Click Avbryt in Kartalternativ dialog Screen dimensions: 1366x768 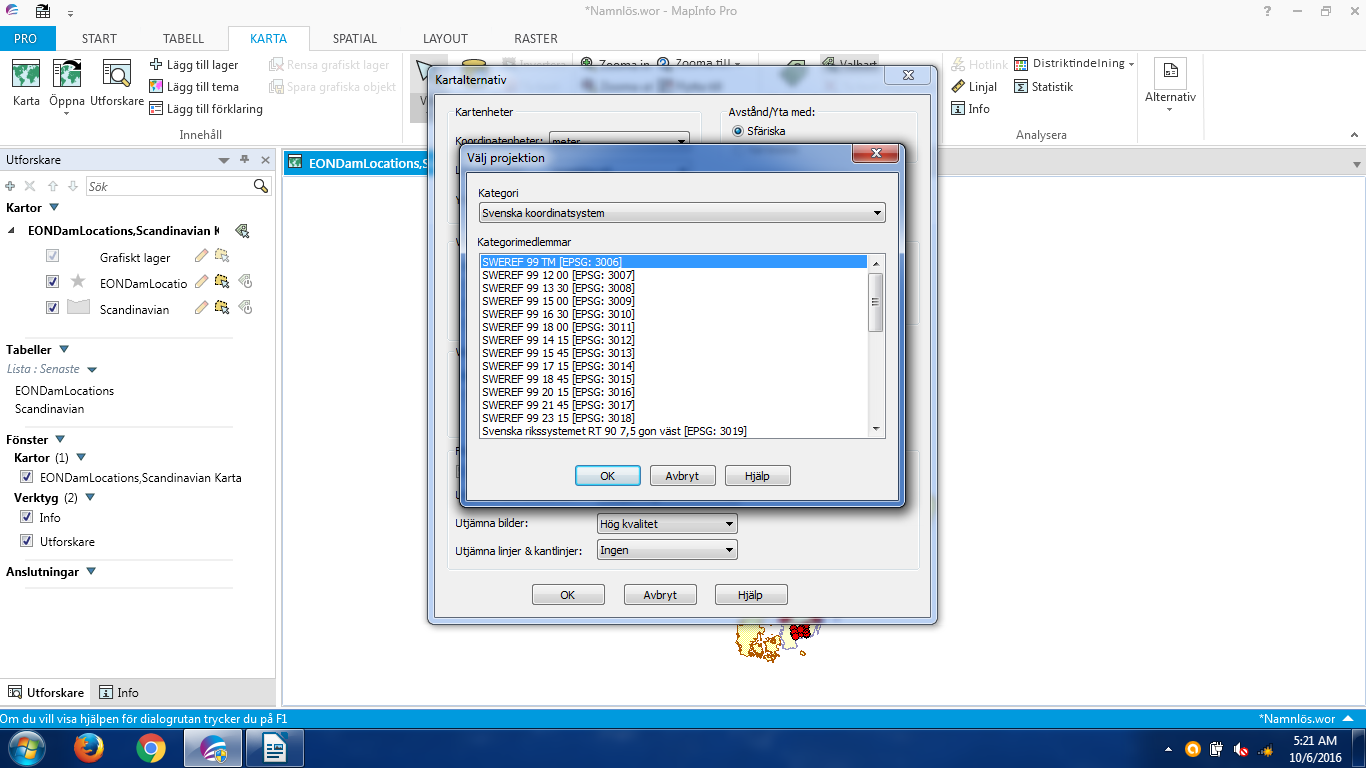[x=660, y=595]
